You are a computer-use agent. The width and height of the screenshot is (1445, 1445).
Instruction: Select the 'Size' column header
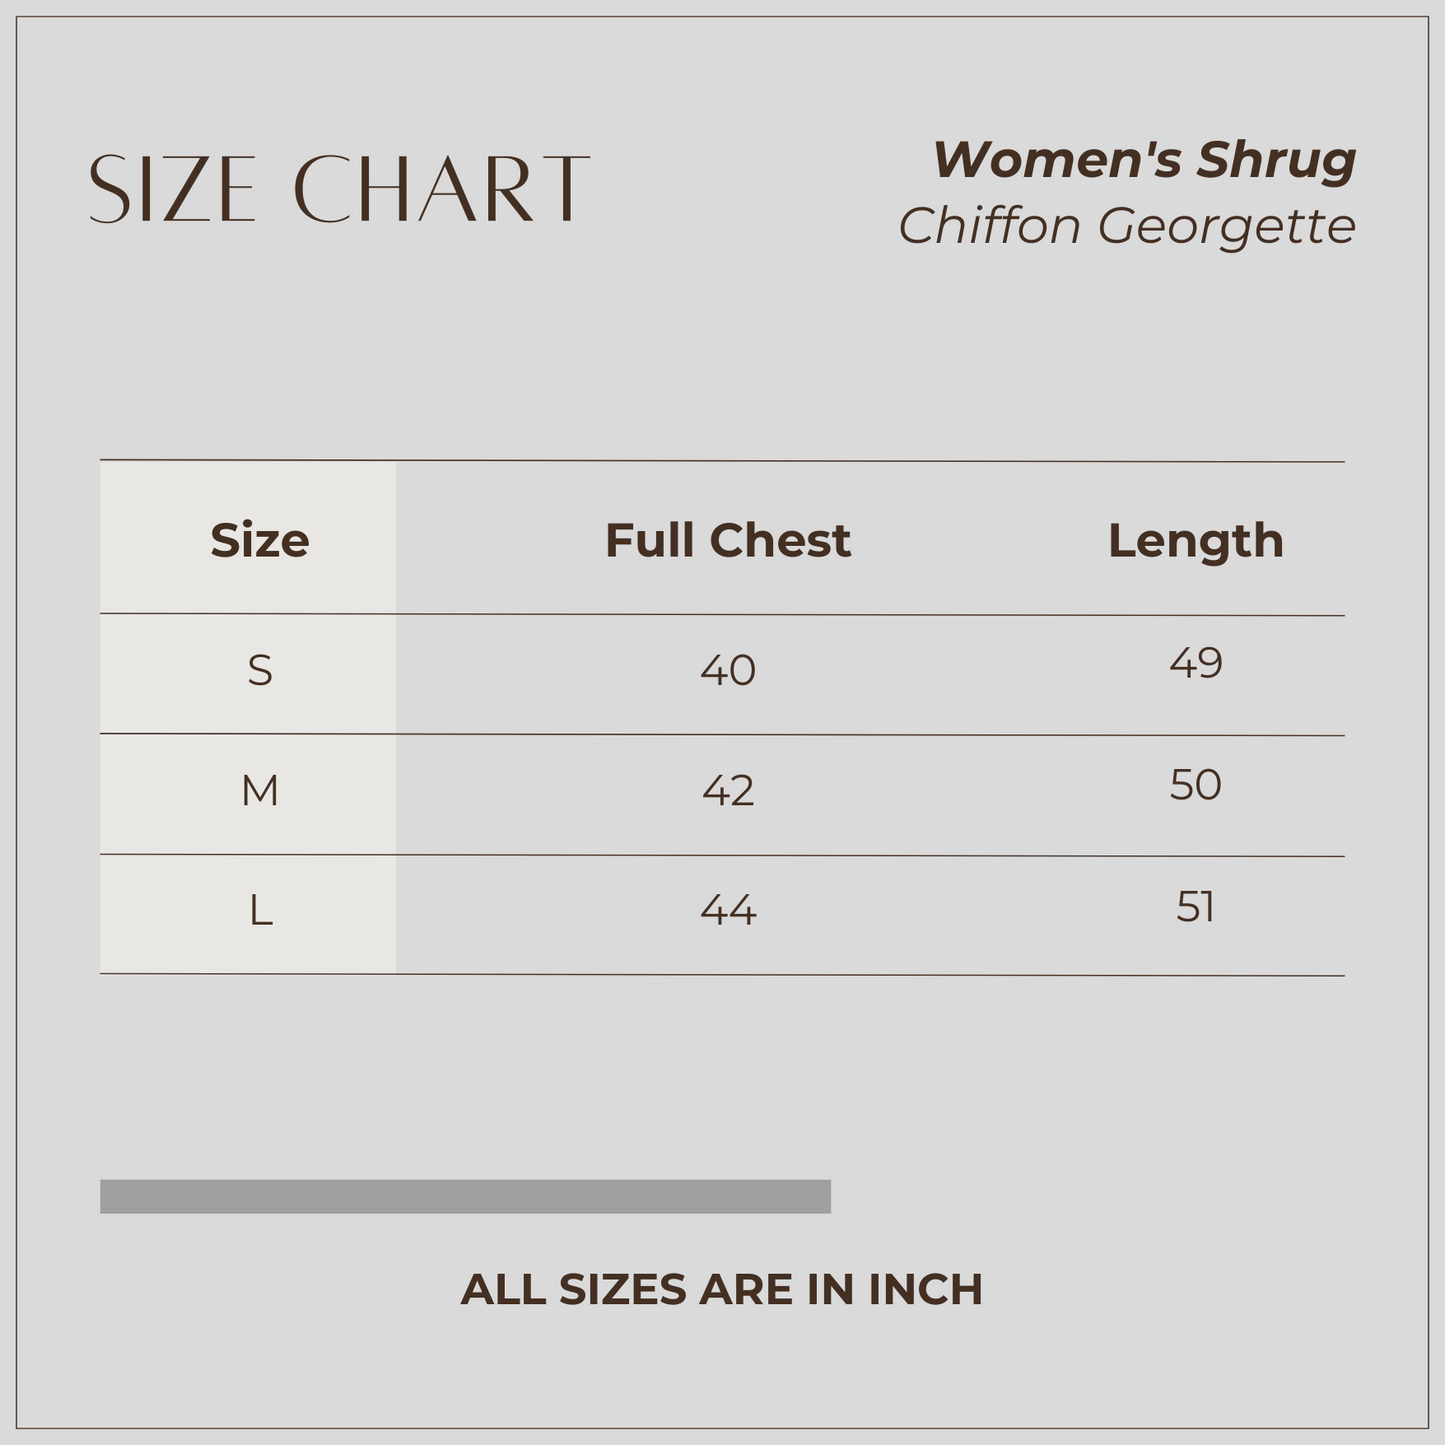click(260, 540)
